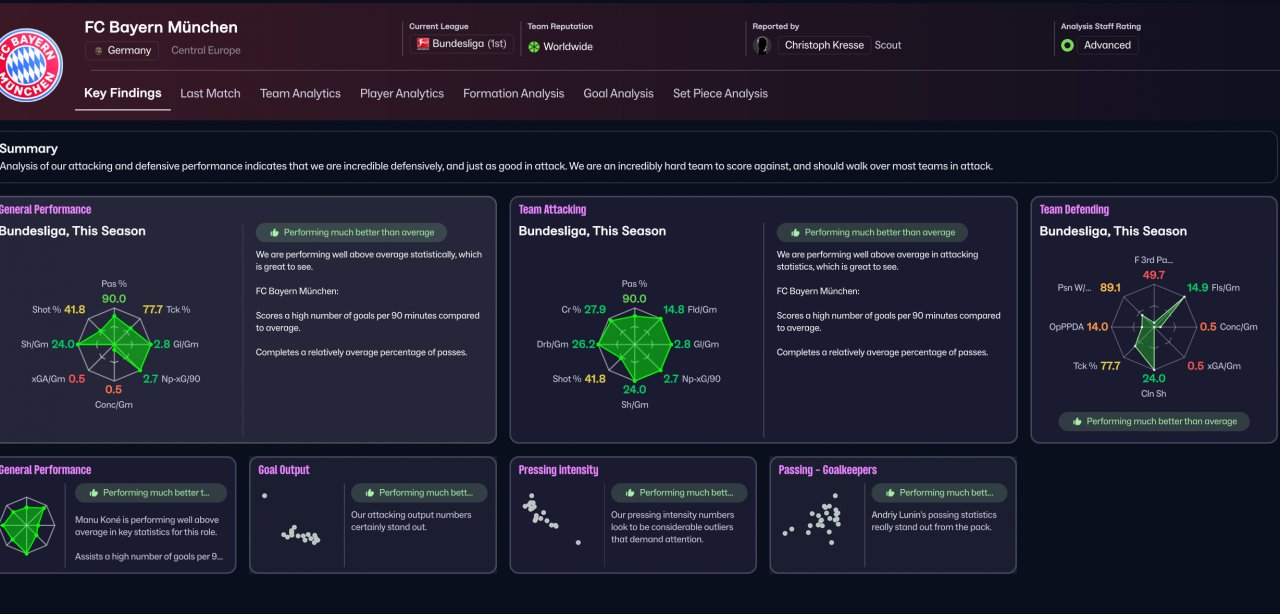
Task: Open the Team Defending panel heading
Action: coord(1074,210)
